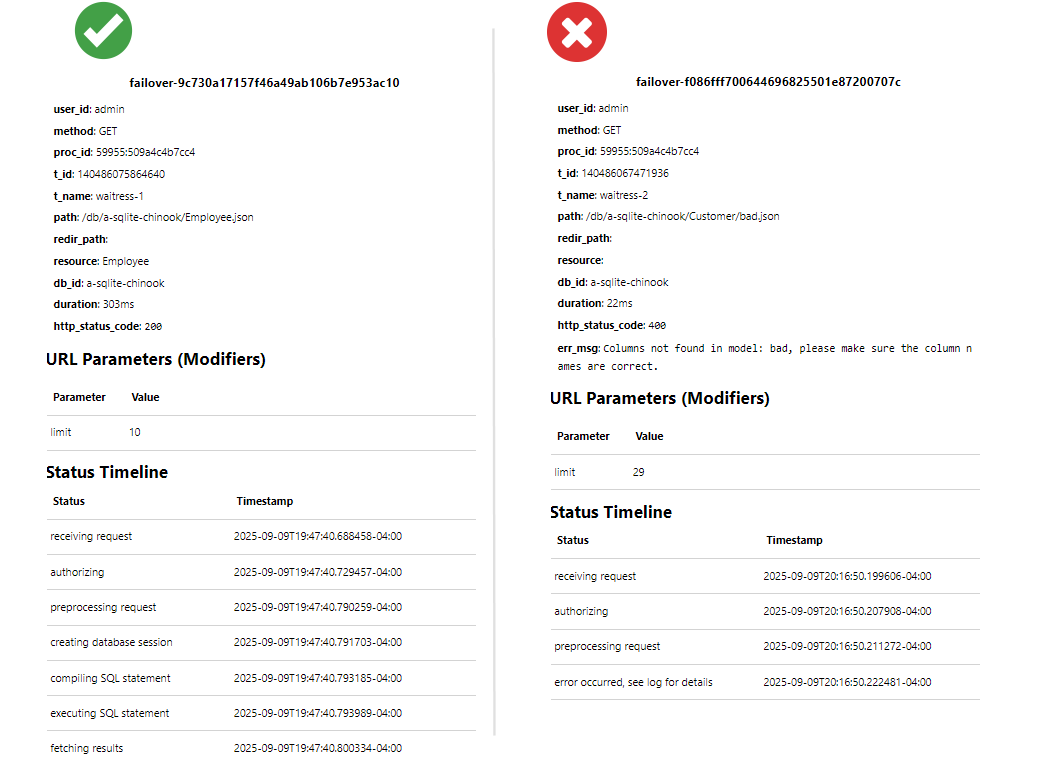Click the 'creating database session' status row
Screen dimensions: 1039x760
tap(111, 642)
